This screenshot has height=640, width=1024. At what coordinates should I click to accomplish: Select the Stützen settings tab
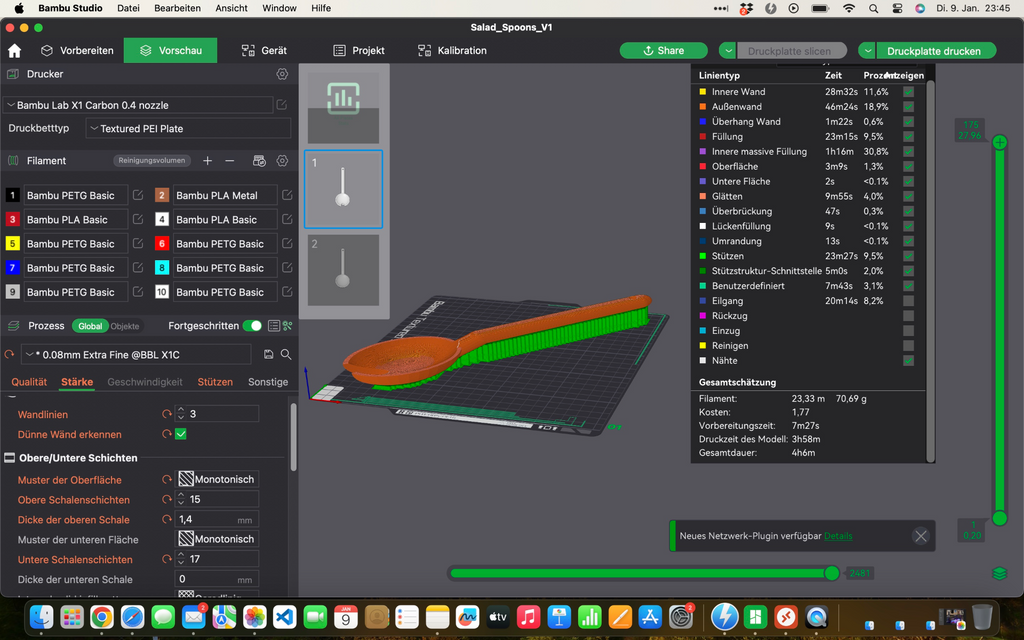215,382
